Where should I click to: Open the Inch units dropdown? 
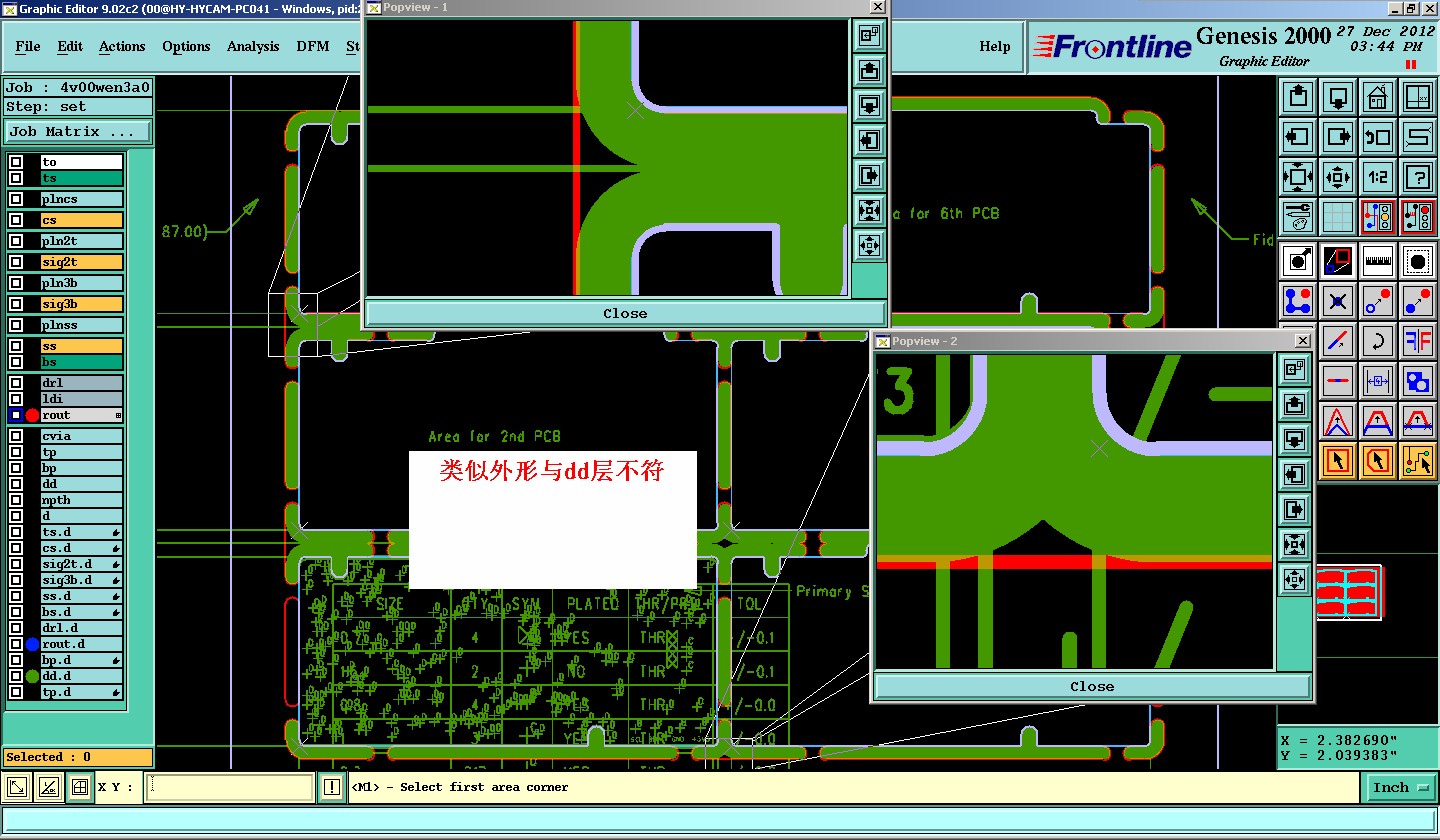coord(1399,788)
